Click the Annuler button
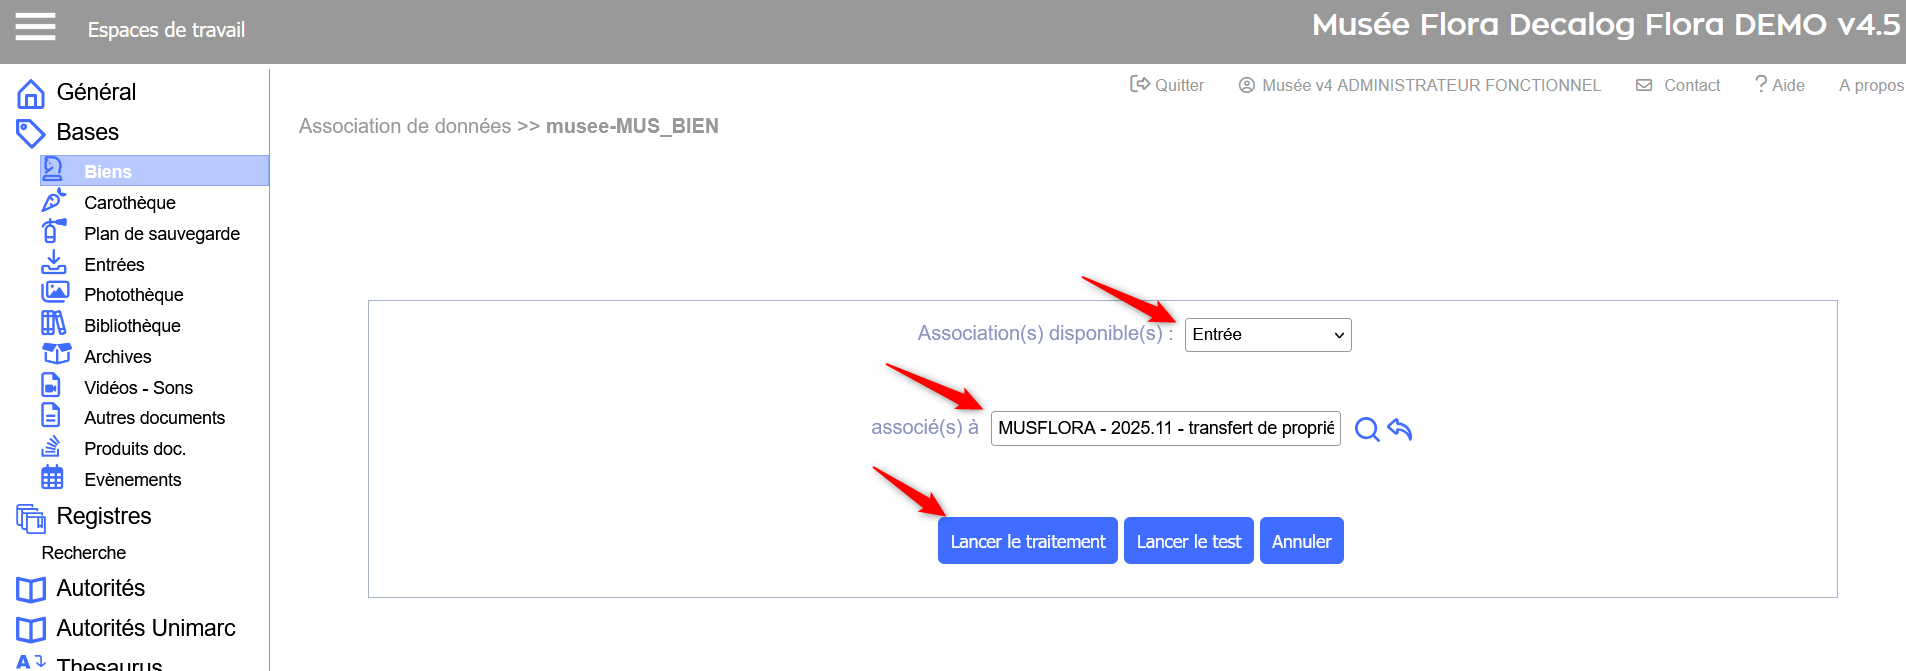The image size is (1906, 671). pyautogui.click(x=1301, y=541)
